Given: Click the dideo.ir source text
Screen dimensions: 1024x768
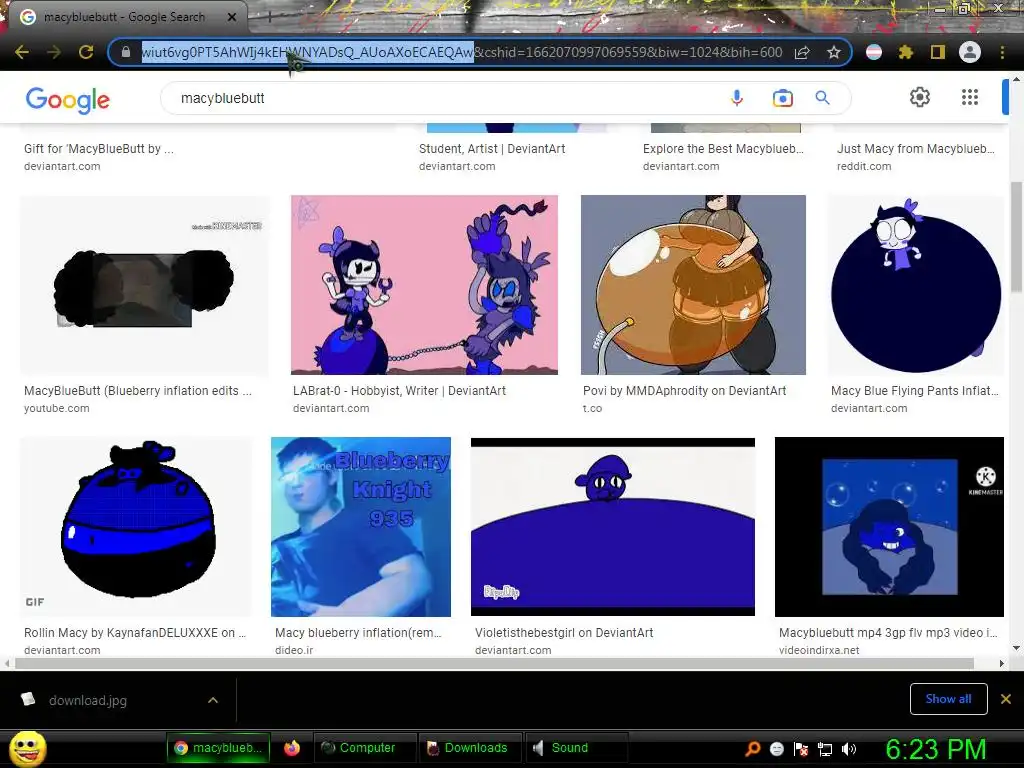Looking at the screenshot, I should click(294, 650).
